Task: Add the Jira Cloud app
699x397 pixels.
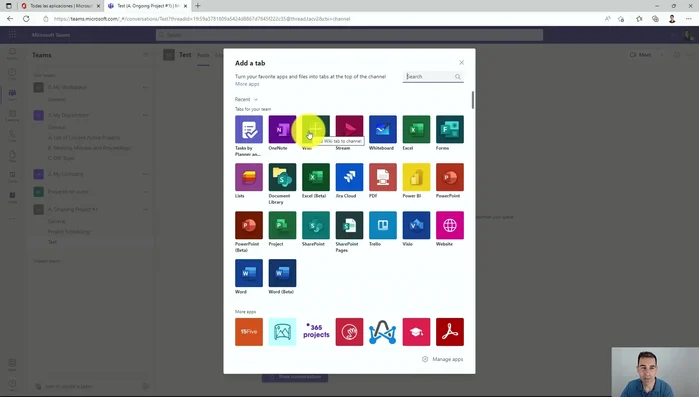Action: tap(349, 177)
